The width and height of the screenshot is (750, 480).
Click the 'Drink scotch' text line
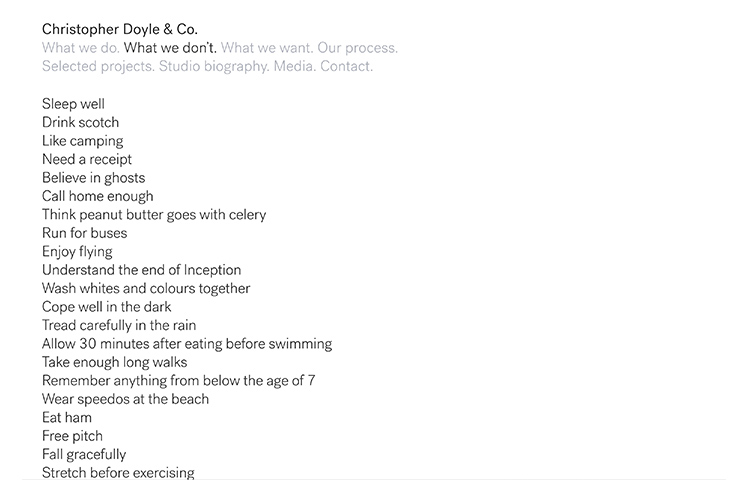pyautogui.click(x=80, y=123)
